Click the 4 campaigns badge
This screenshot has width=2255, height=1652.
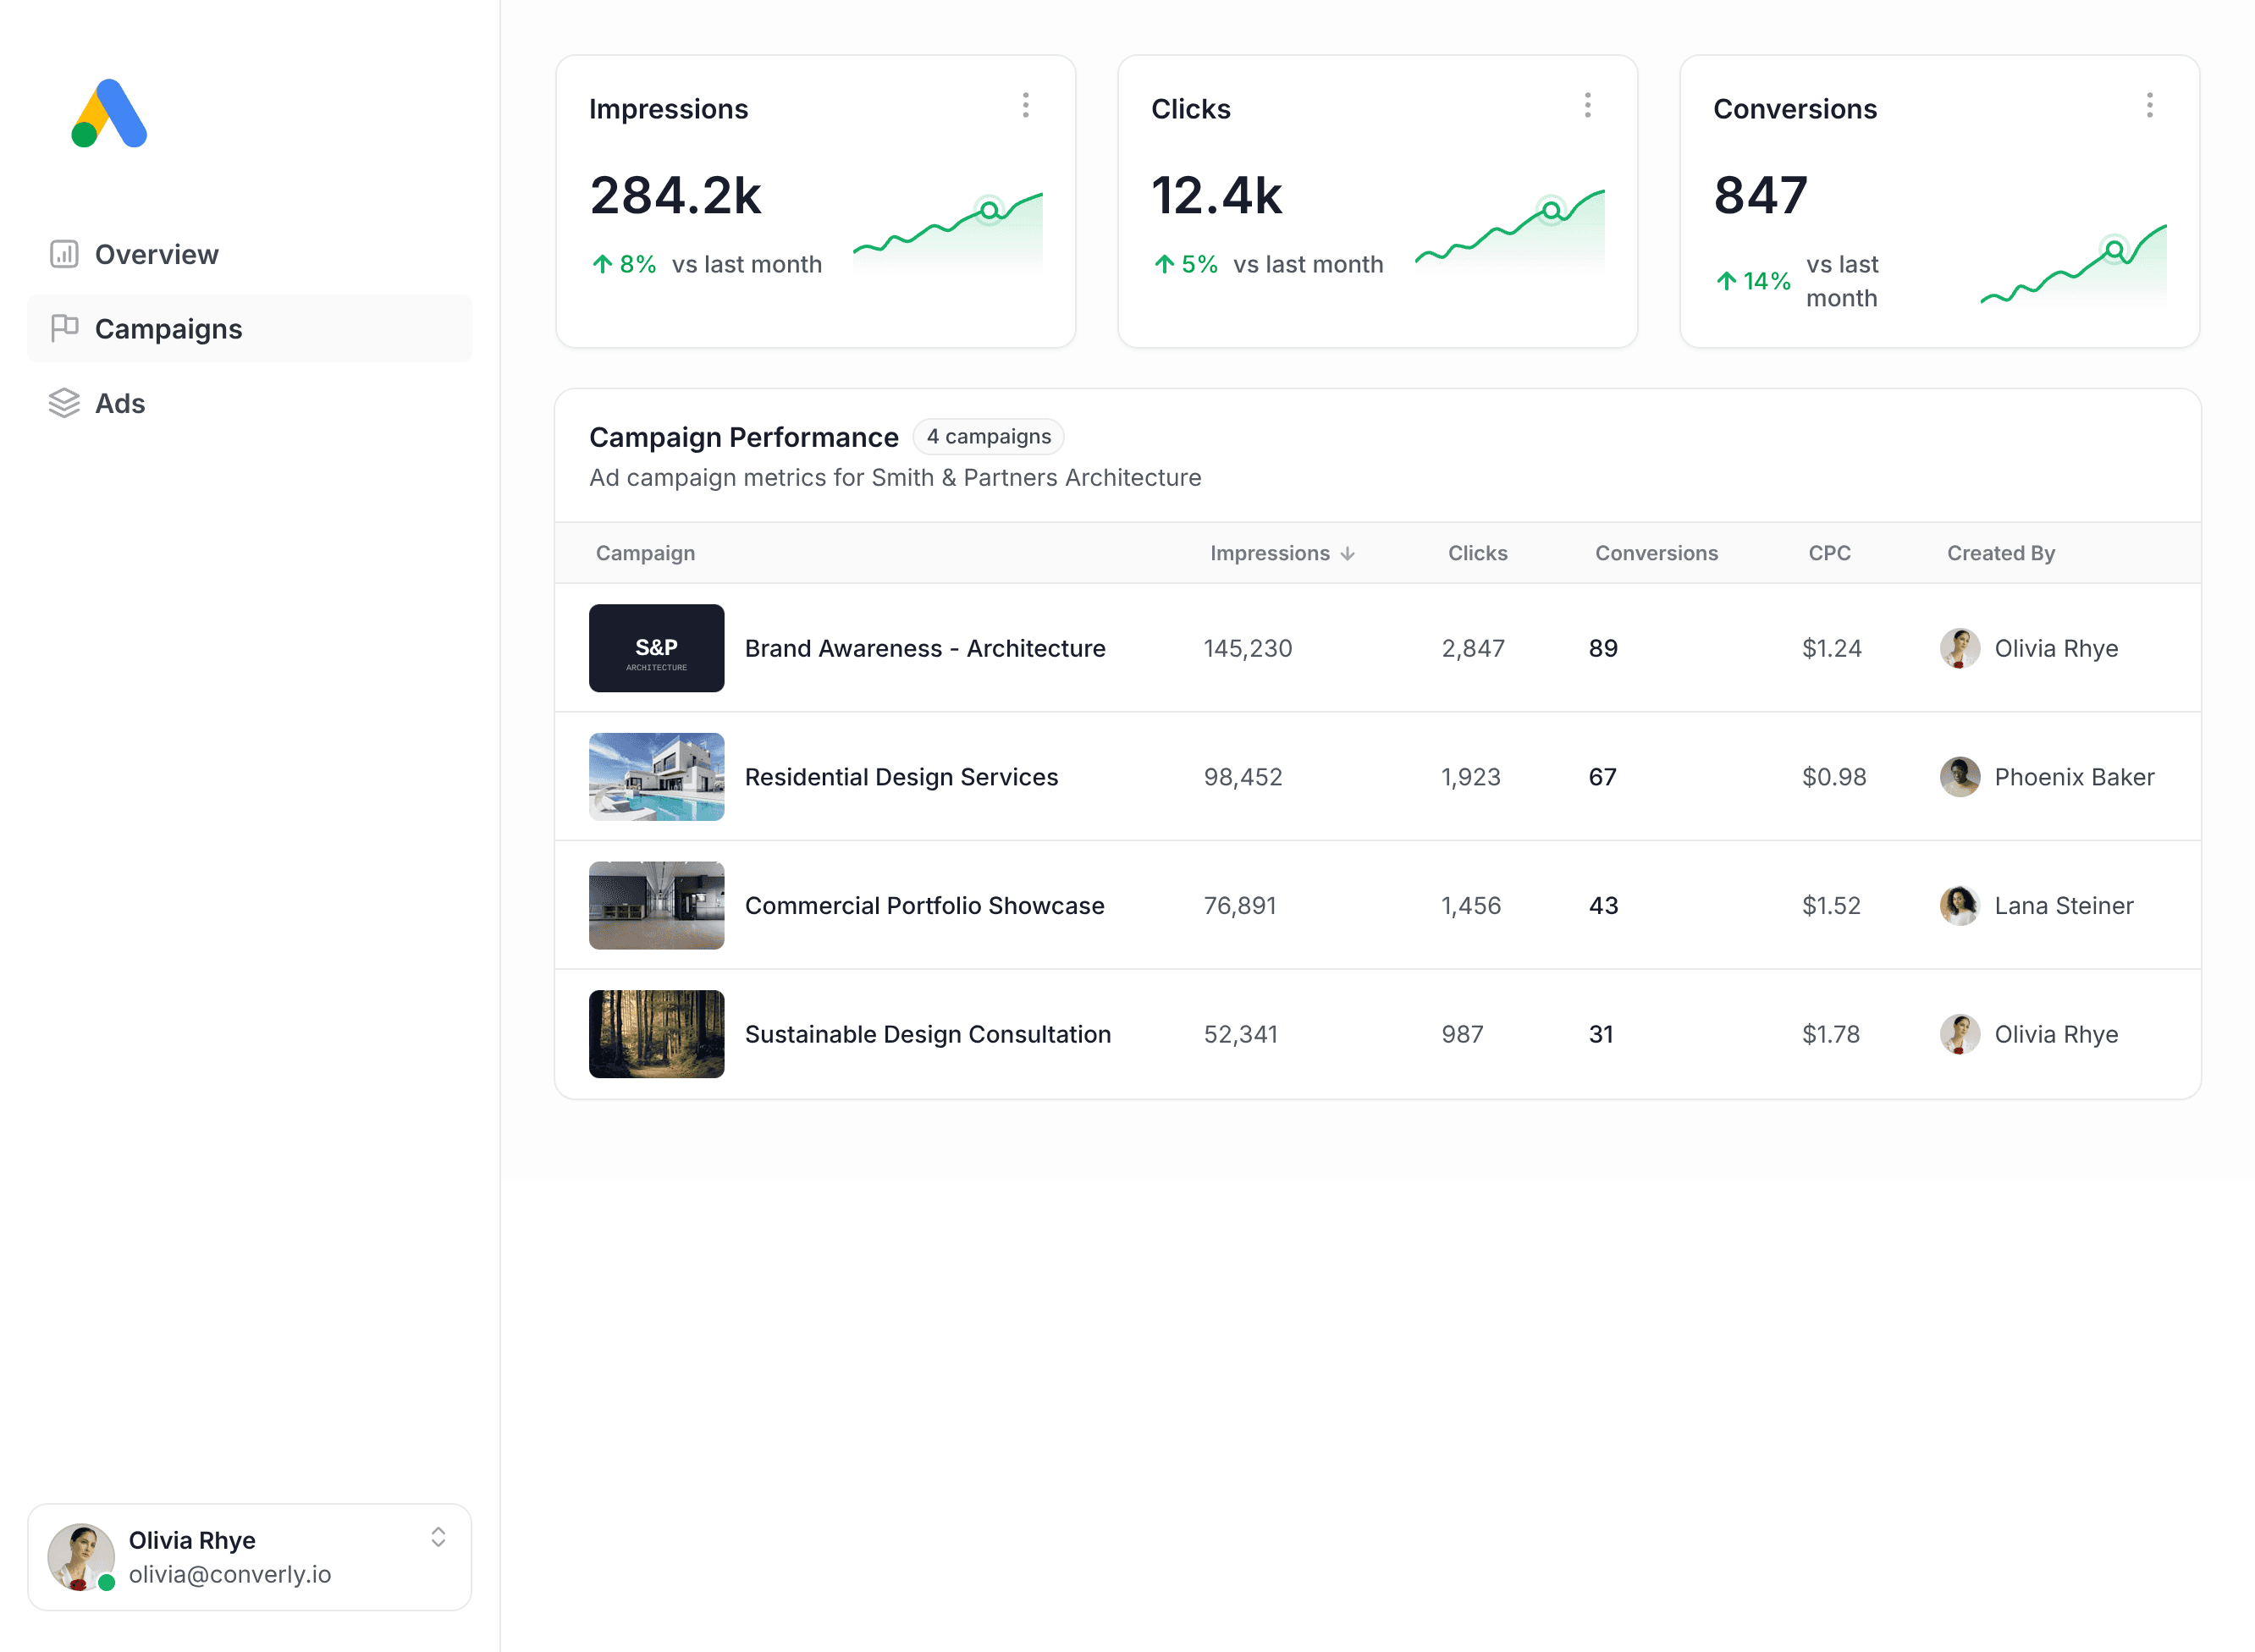[988, 437]
